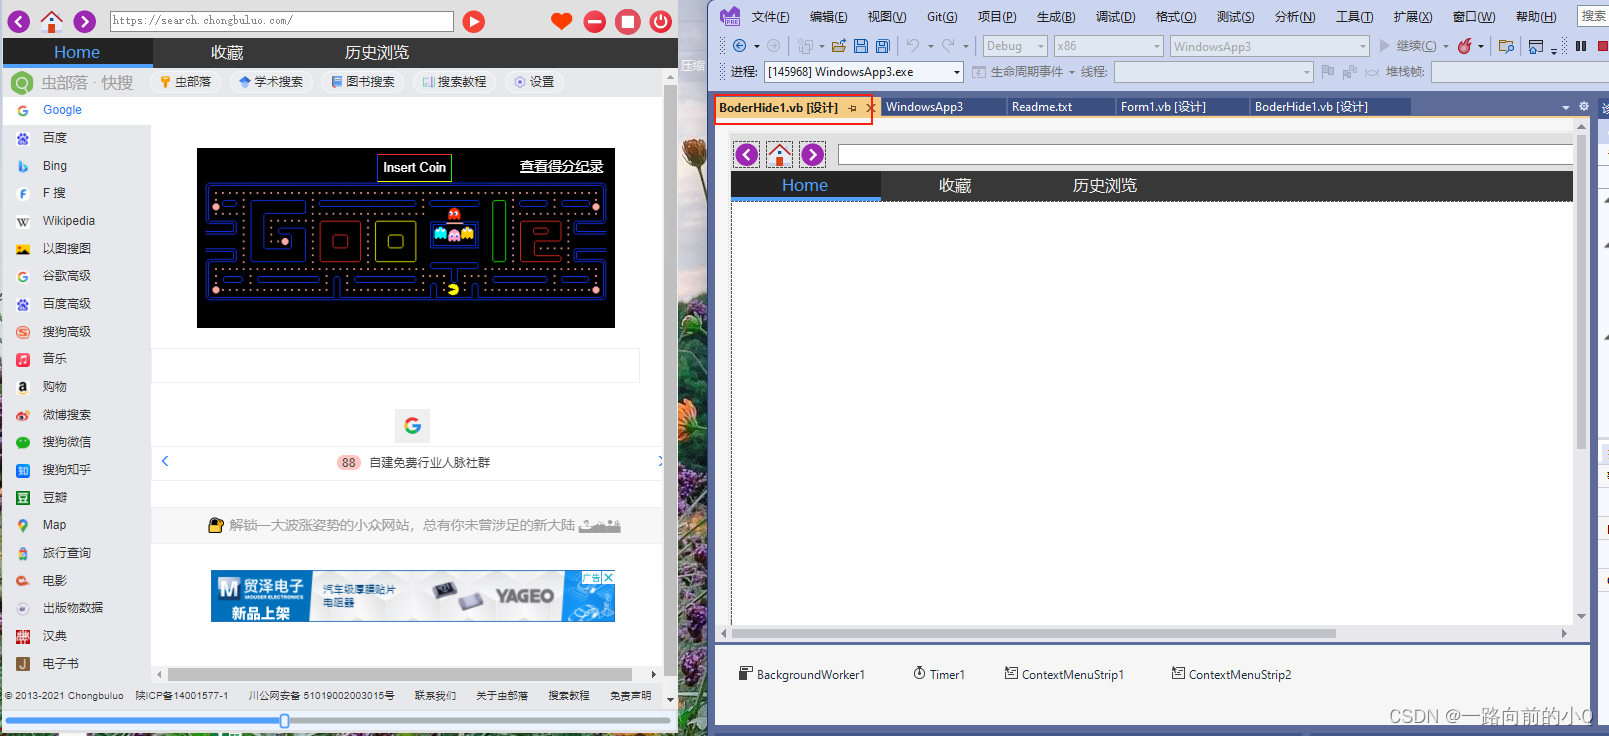1609x736 pixels.
Task: Click the browser page horizontal scrollbar
Action: click(400, 675)
